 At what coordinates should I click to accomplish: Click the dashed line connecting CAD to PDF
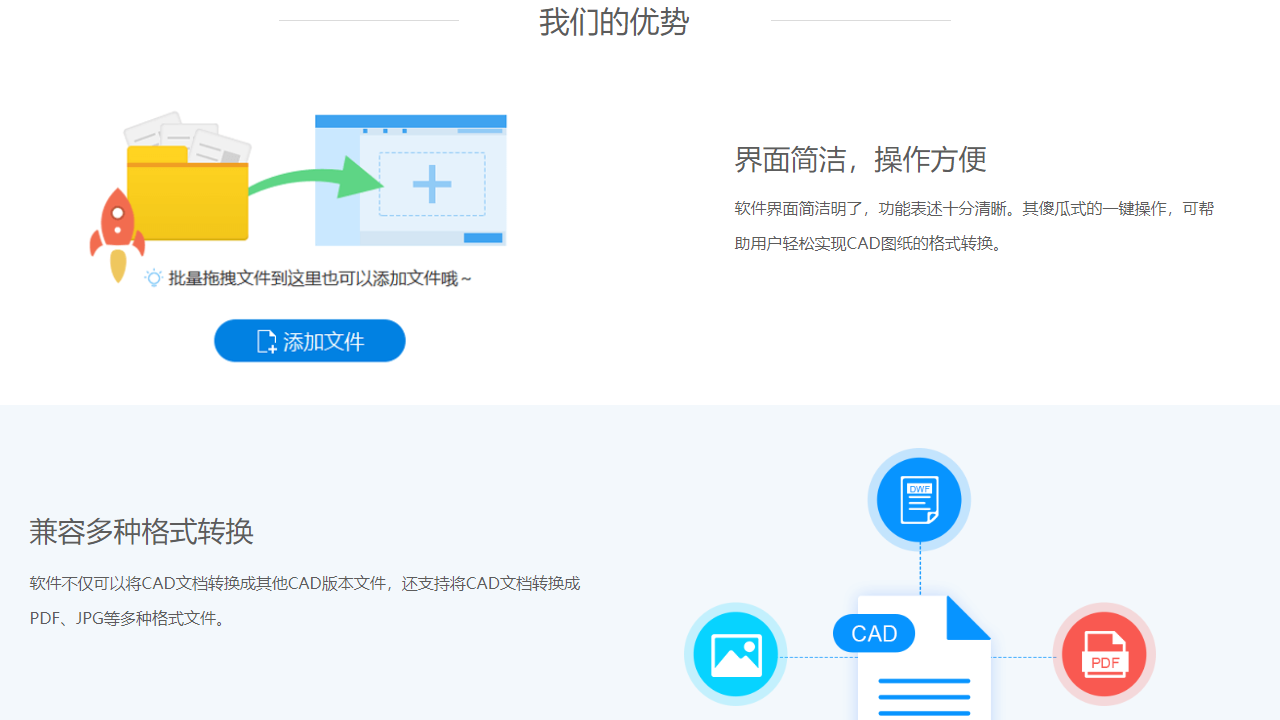click(x=1025, y=656)
